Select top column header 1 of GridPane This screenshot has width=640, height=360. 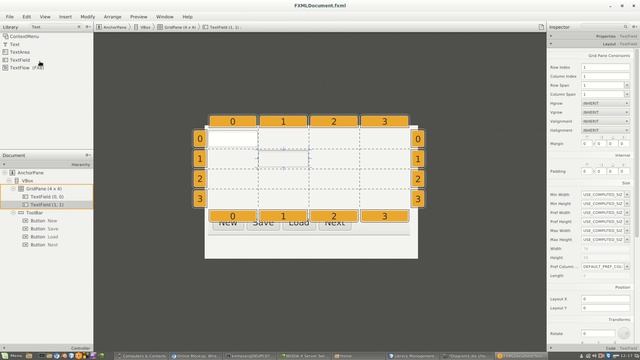[283, 121]
